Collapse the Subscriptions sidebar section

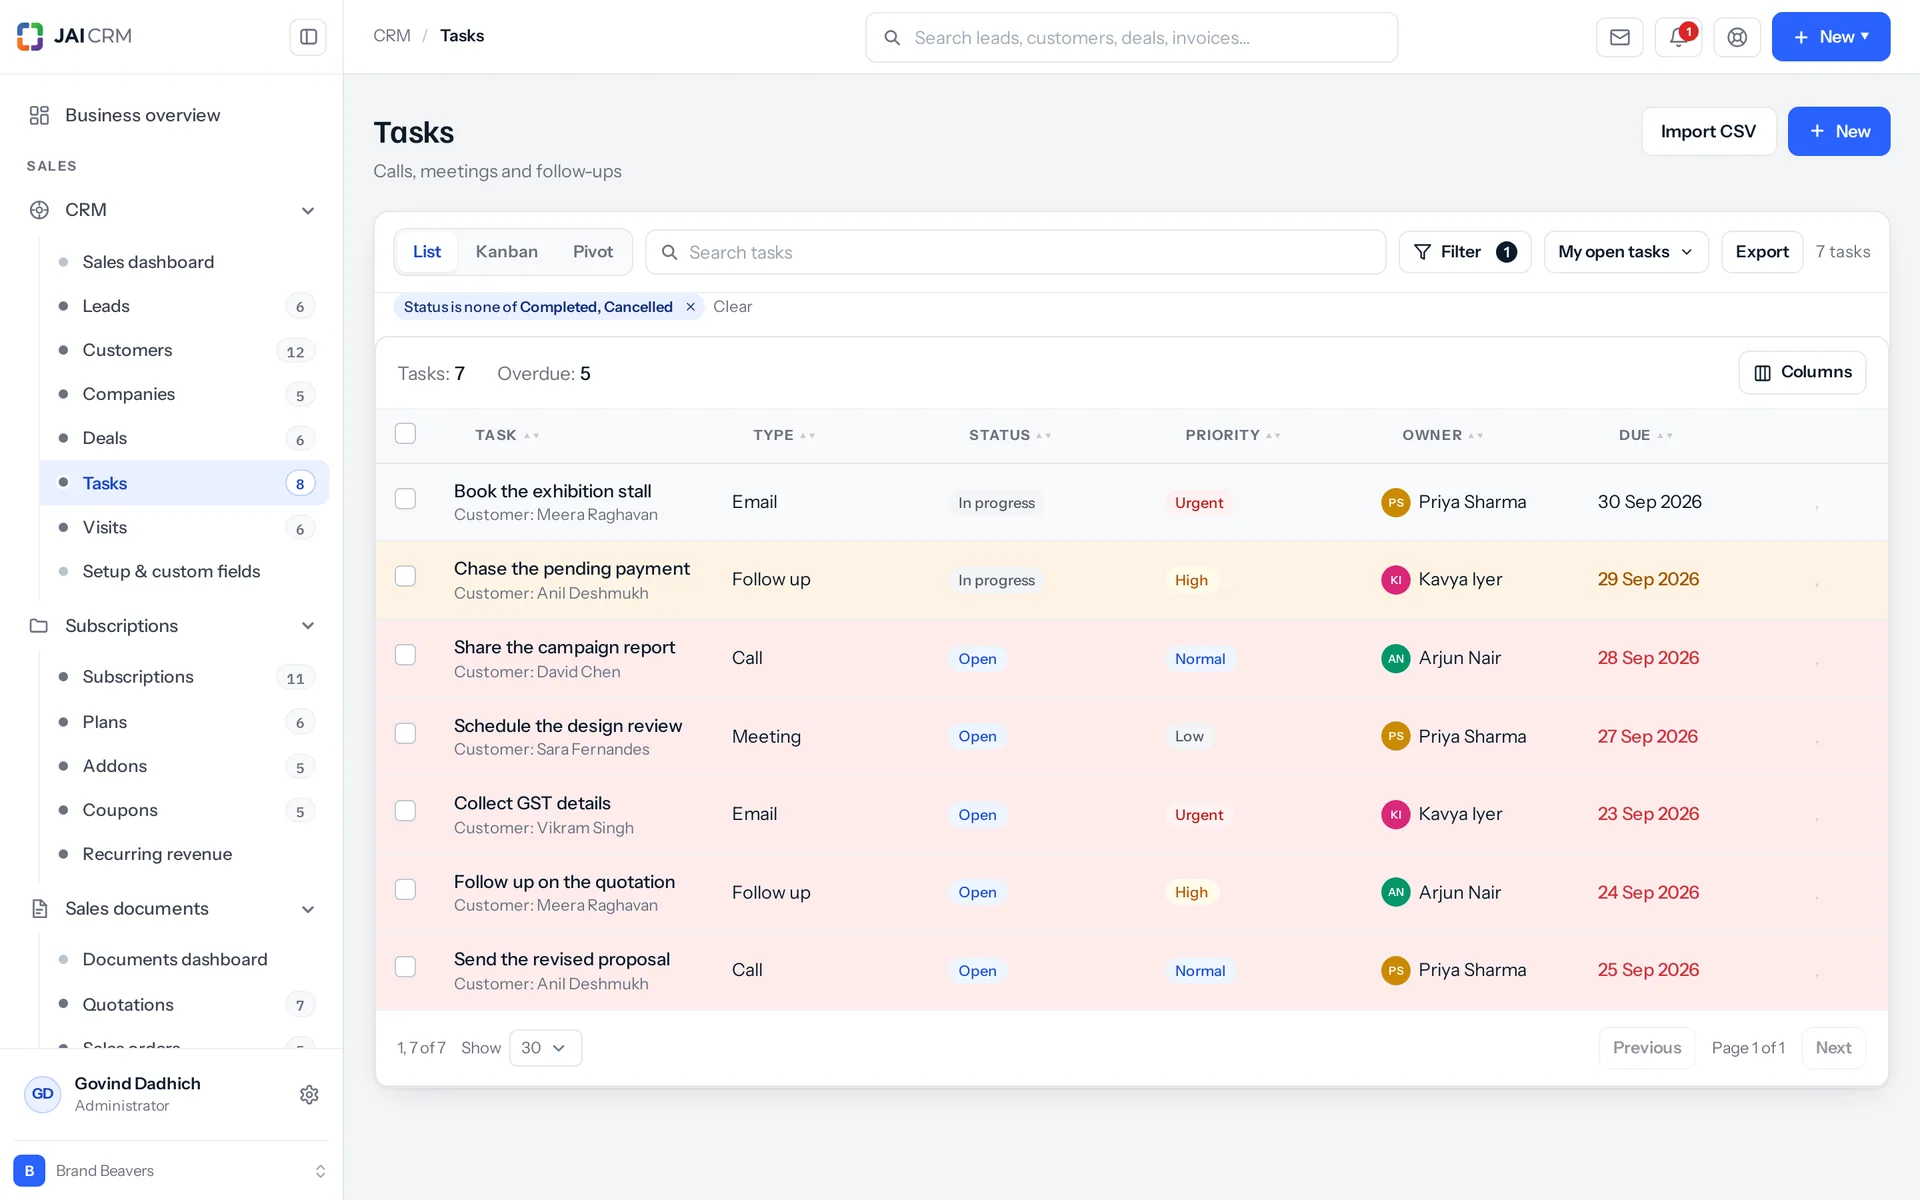[x=308, y=626]
